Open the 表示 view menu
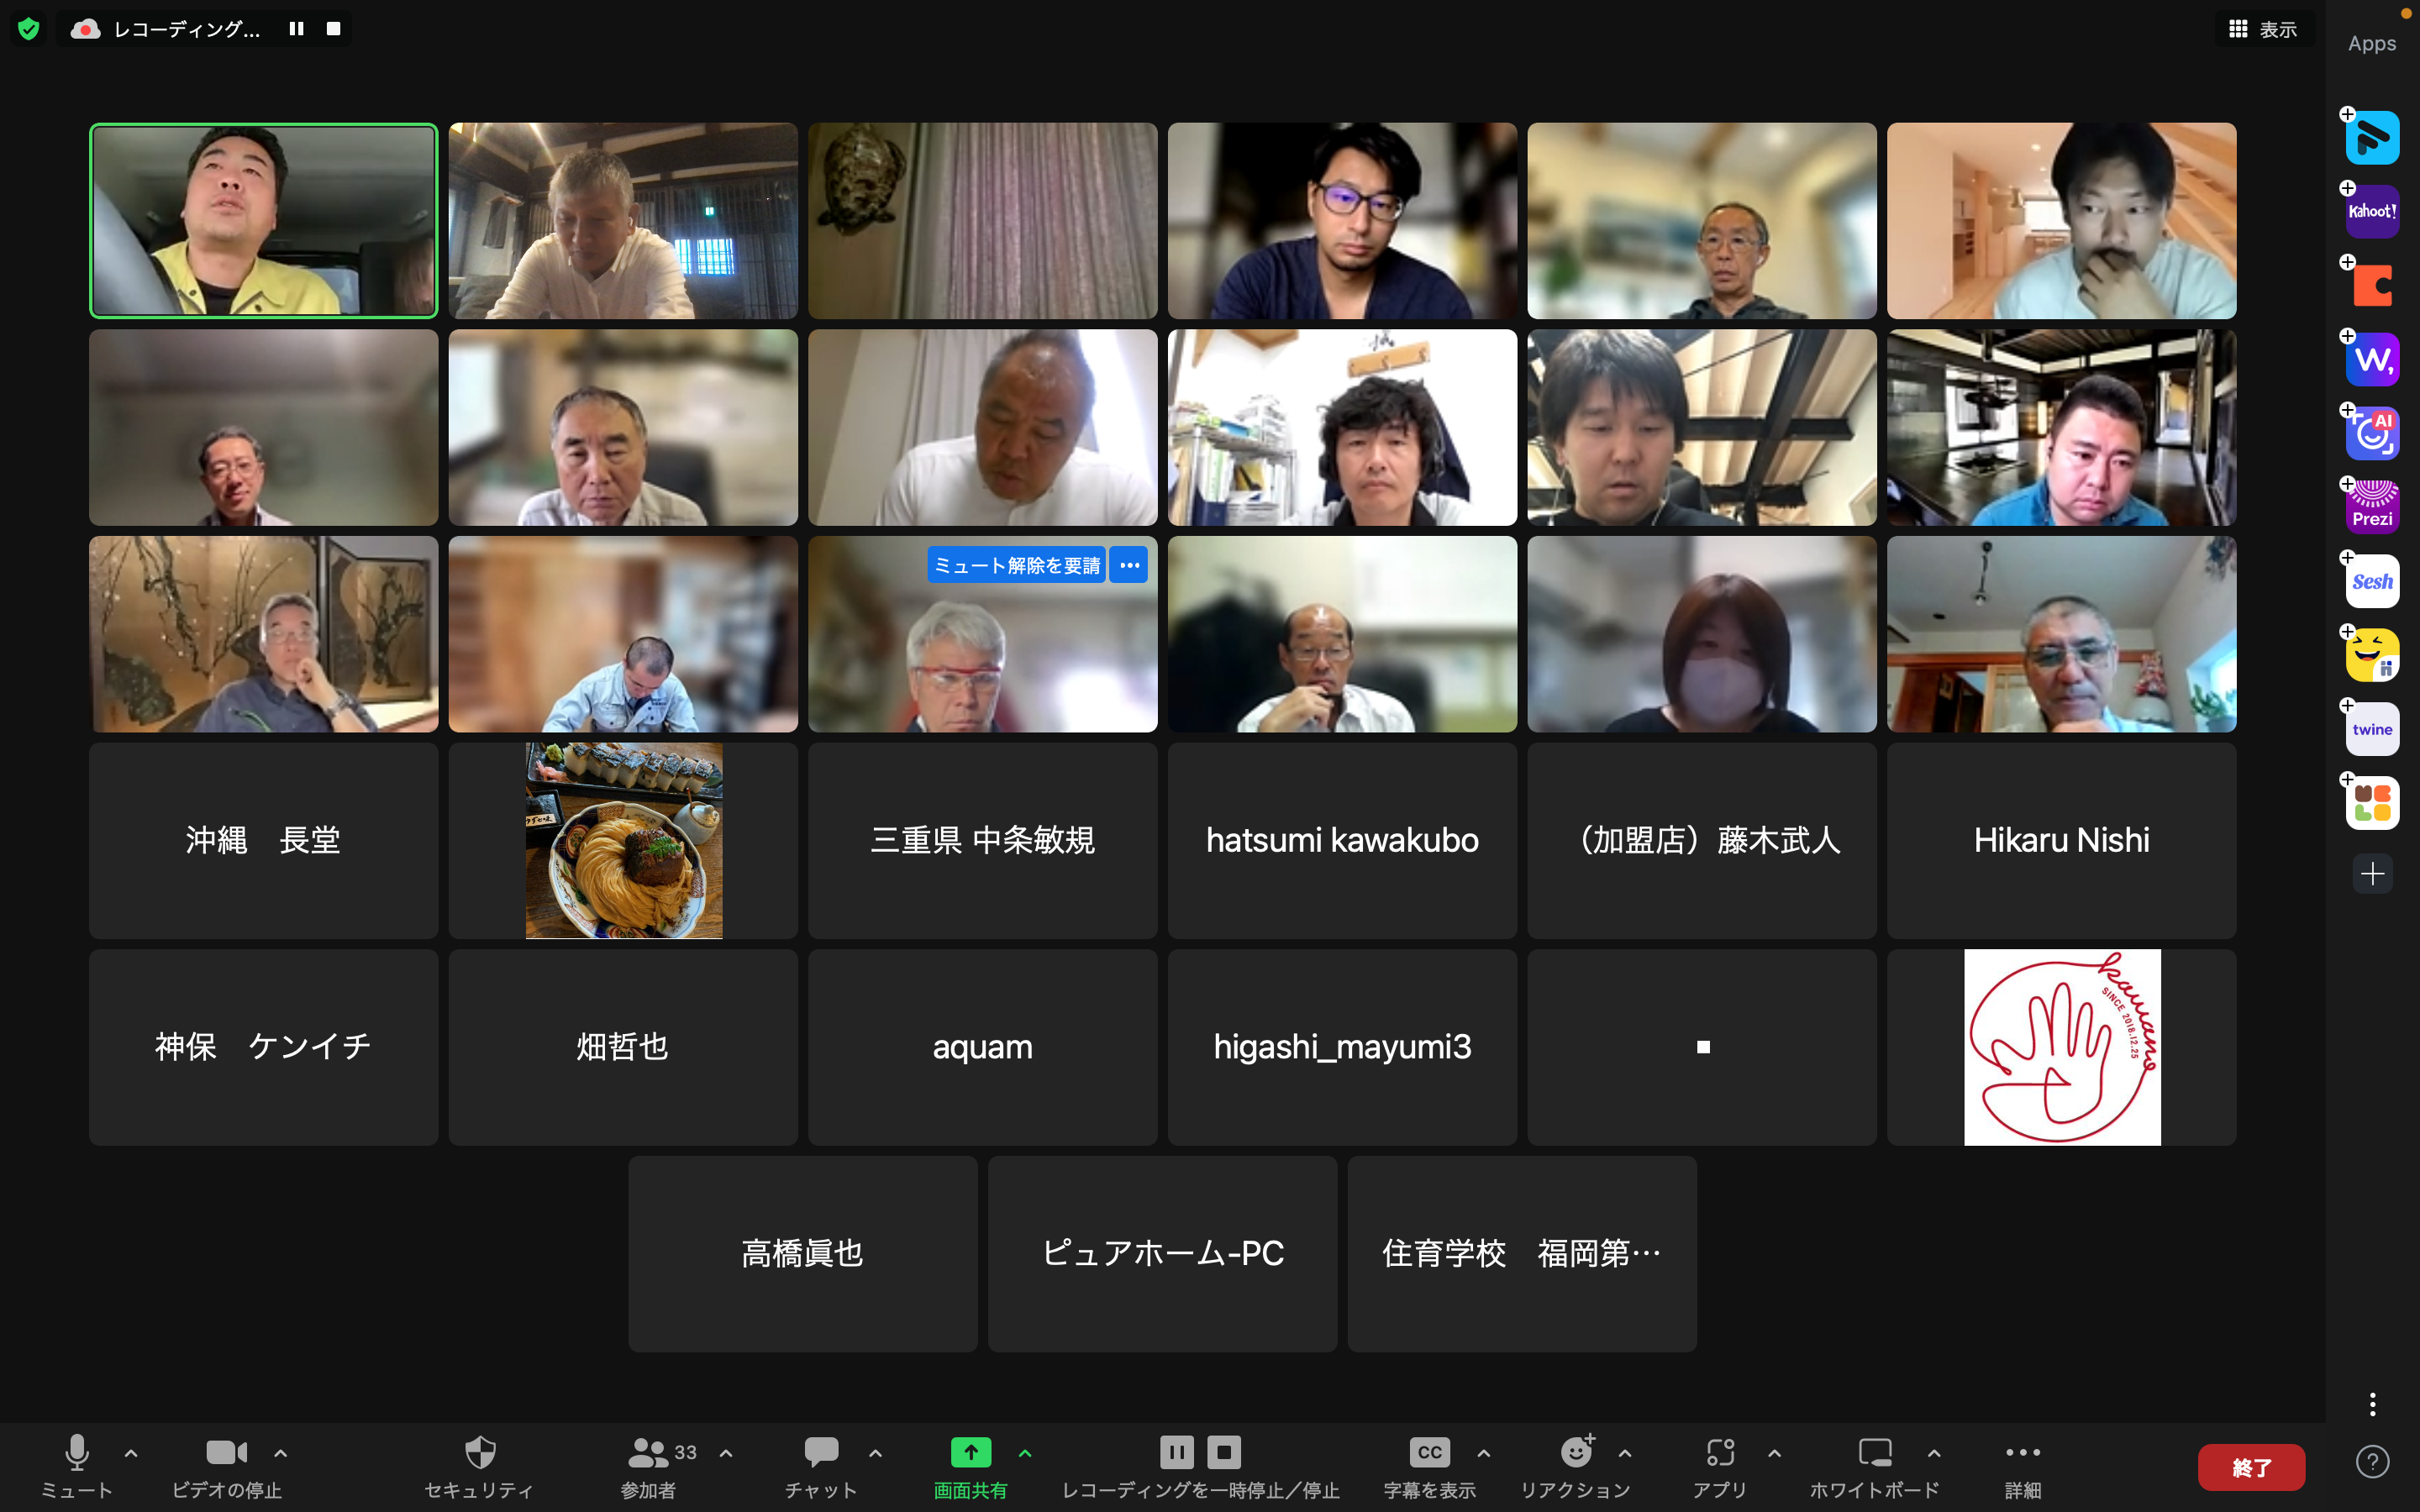This screenshot has height=1512, width=2420. 2264,29
